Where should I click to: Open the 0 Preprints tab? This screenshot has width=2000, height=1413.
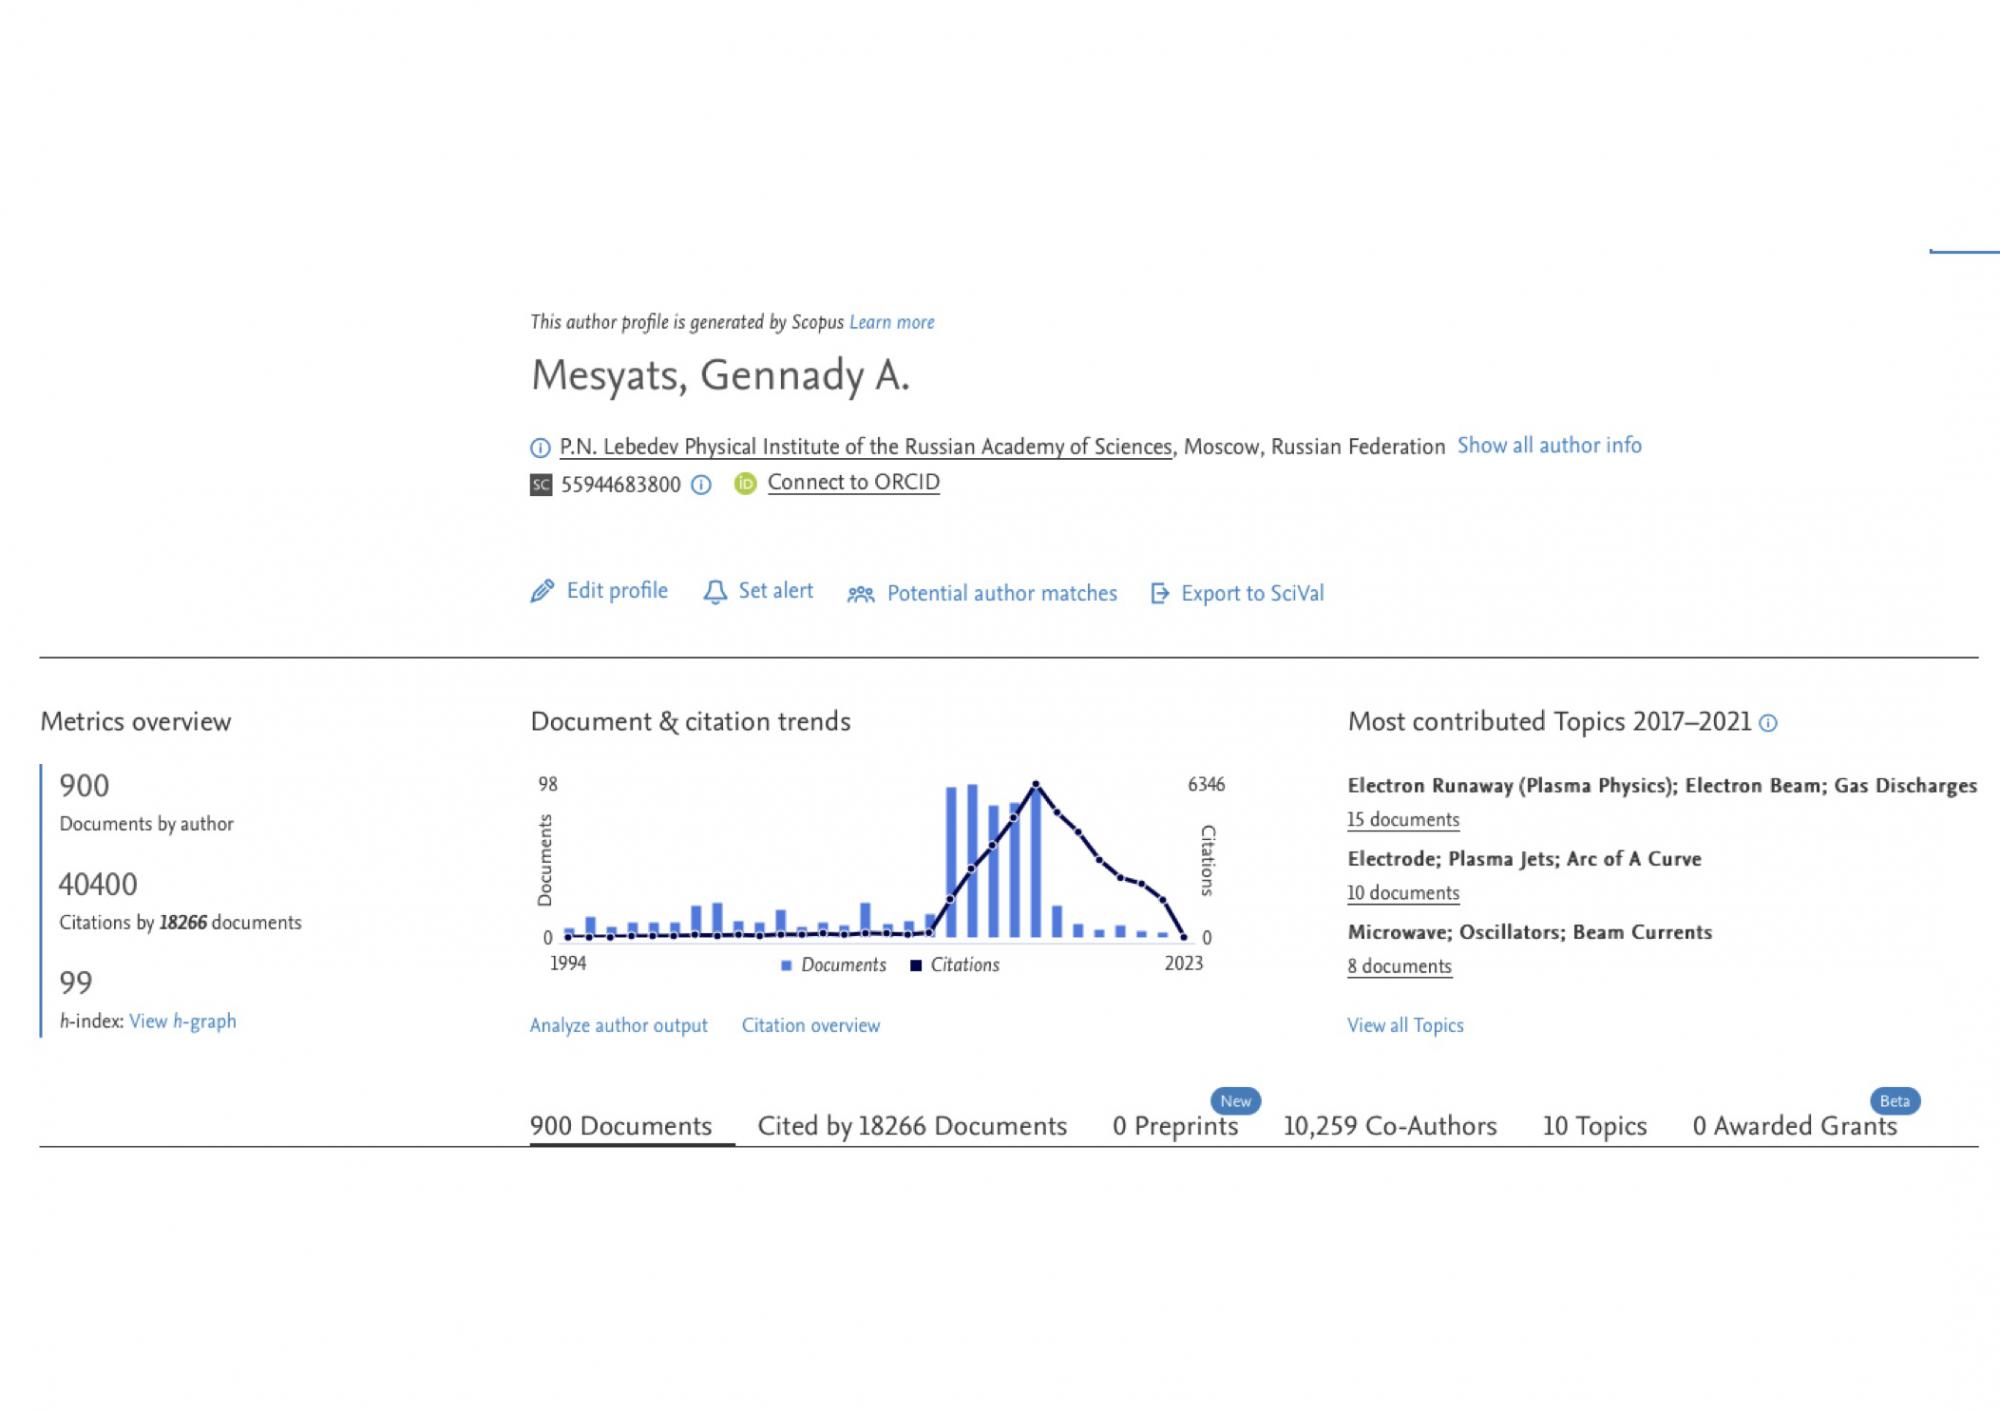[1174, 1126]
